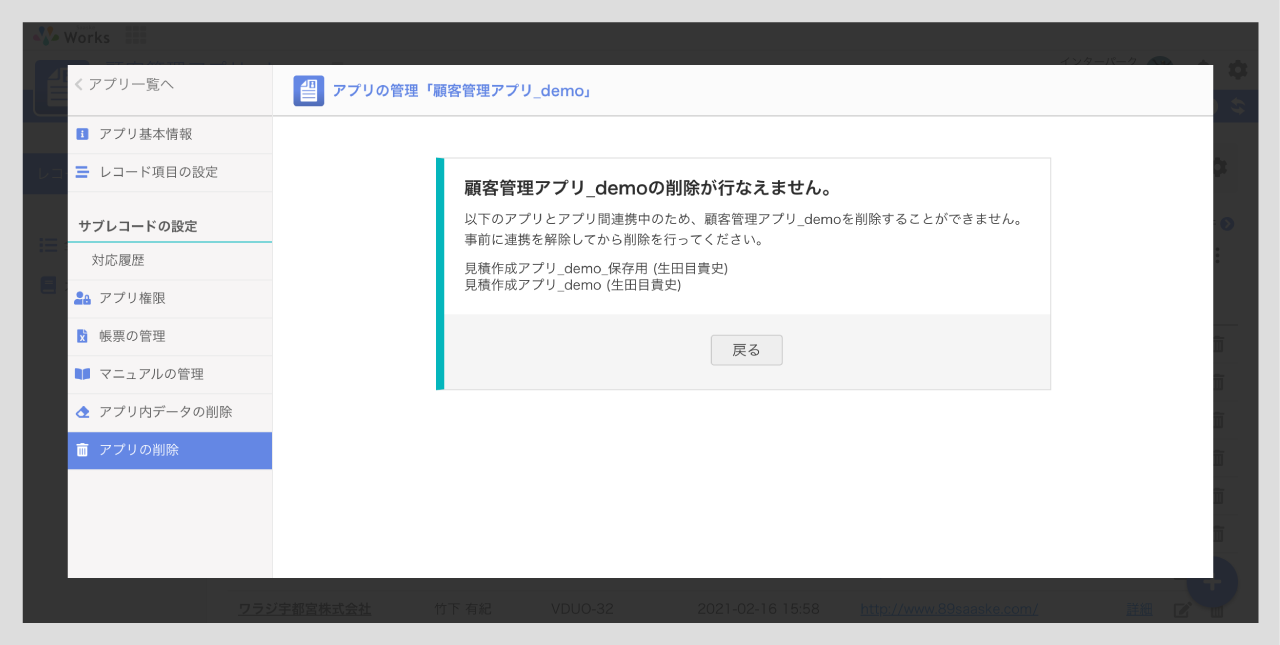
Task: Click the マニュアルの管理 book icon
Action: coord(82,374)
